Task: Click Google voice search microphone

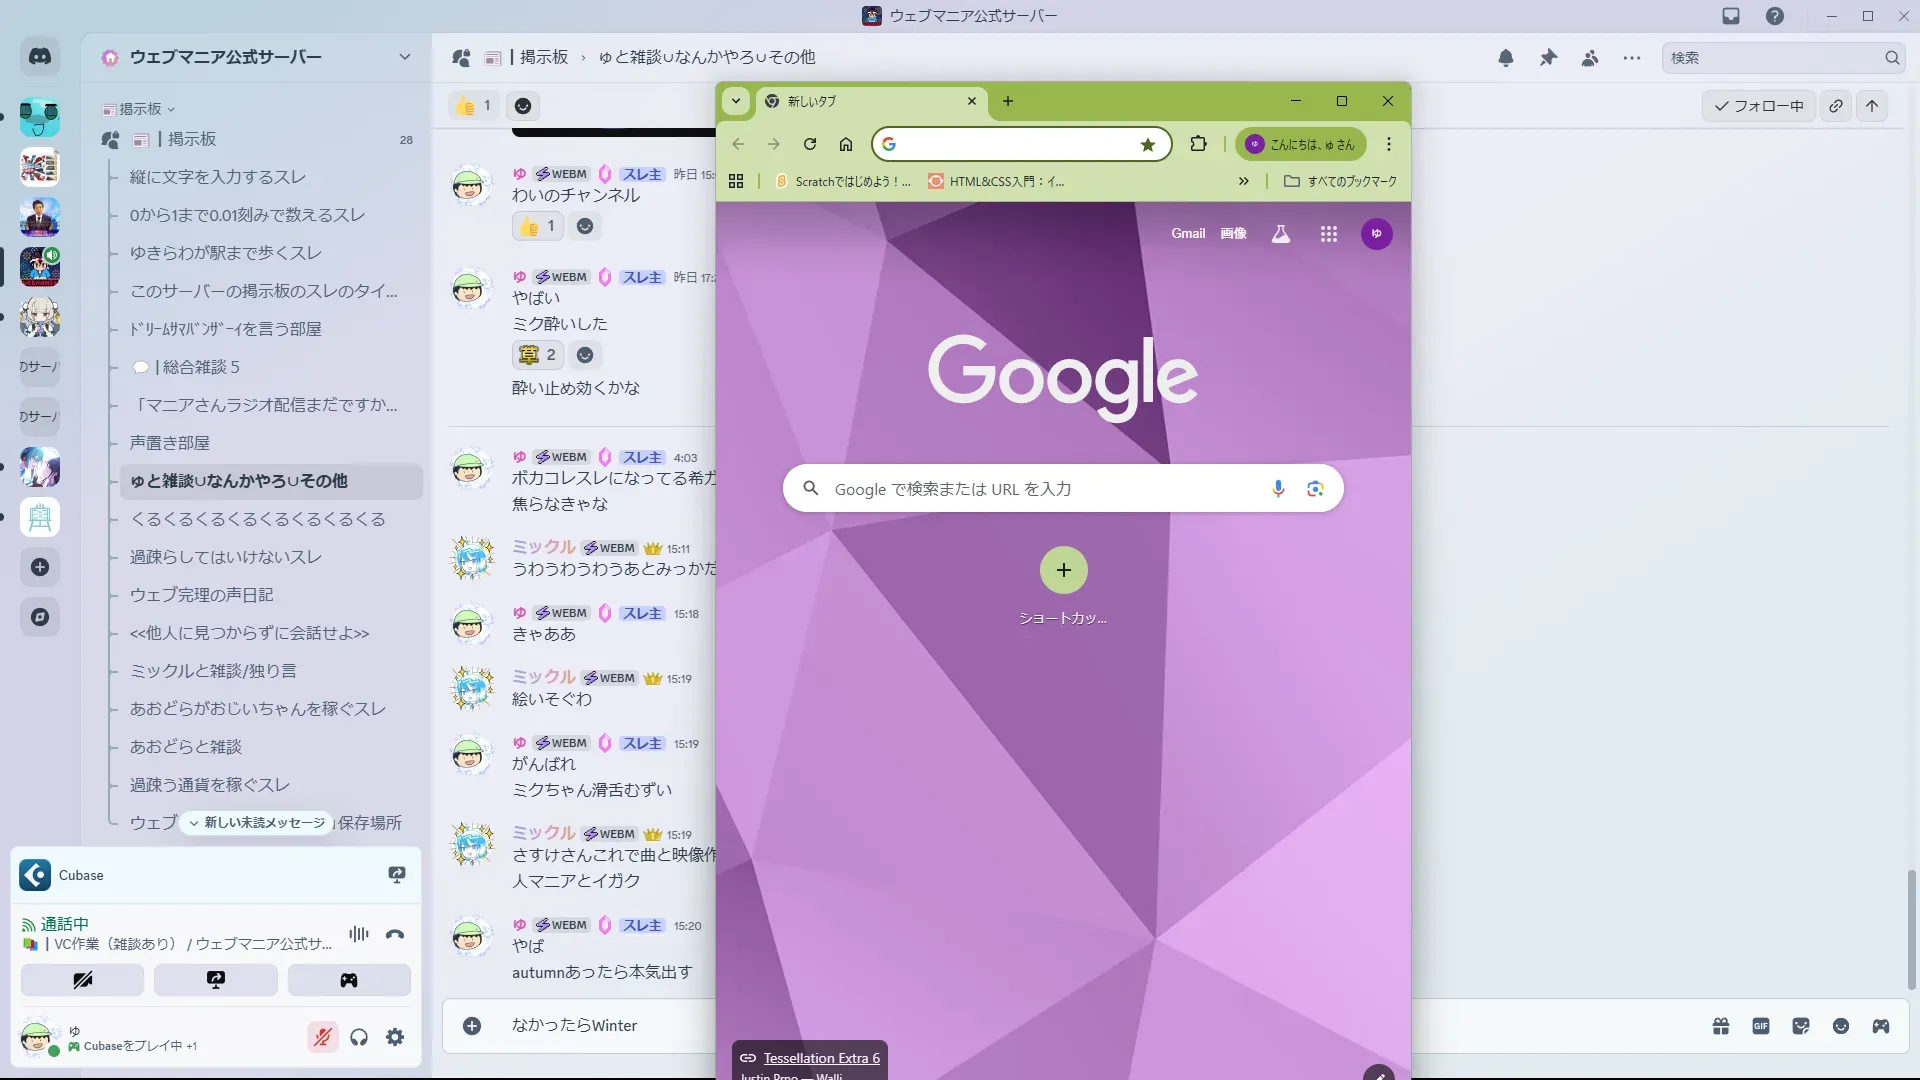Action: click(x=1277, y=488)
